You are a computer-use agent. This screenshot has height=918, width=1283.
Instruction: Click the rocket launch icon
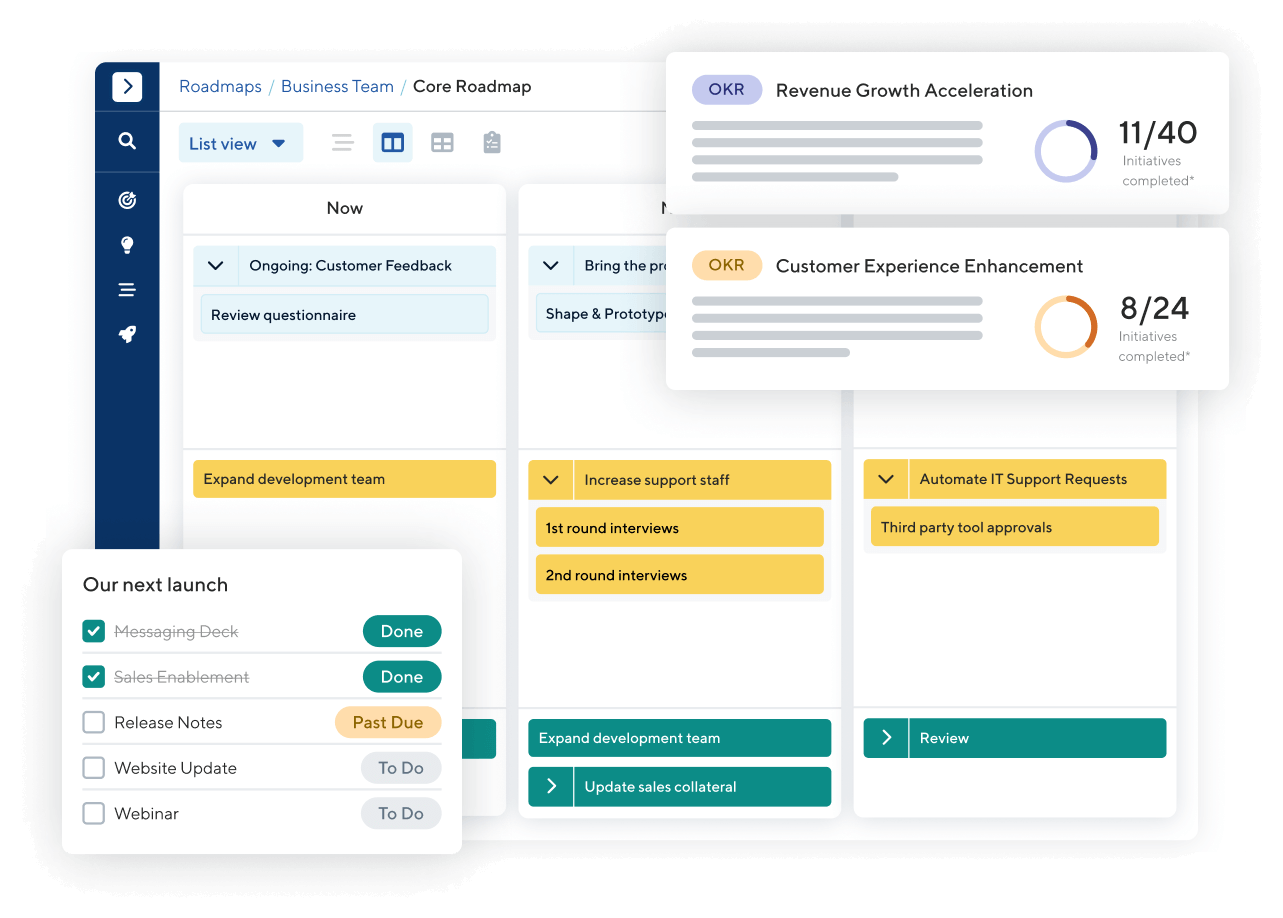point(127,334)
